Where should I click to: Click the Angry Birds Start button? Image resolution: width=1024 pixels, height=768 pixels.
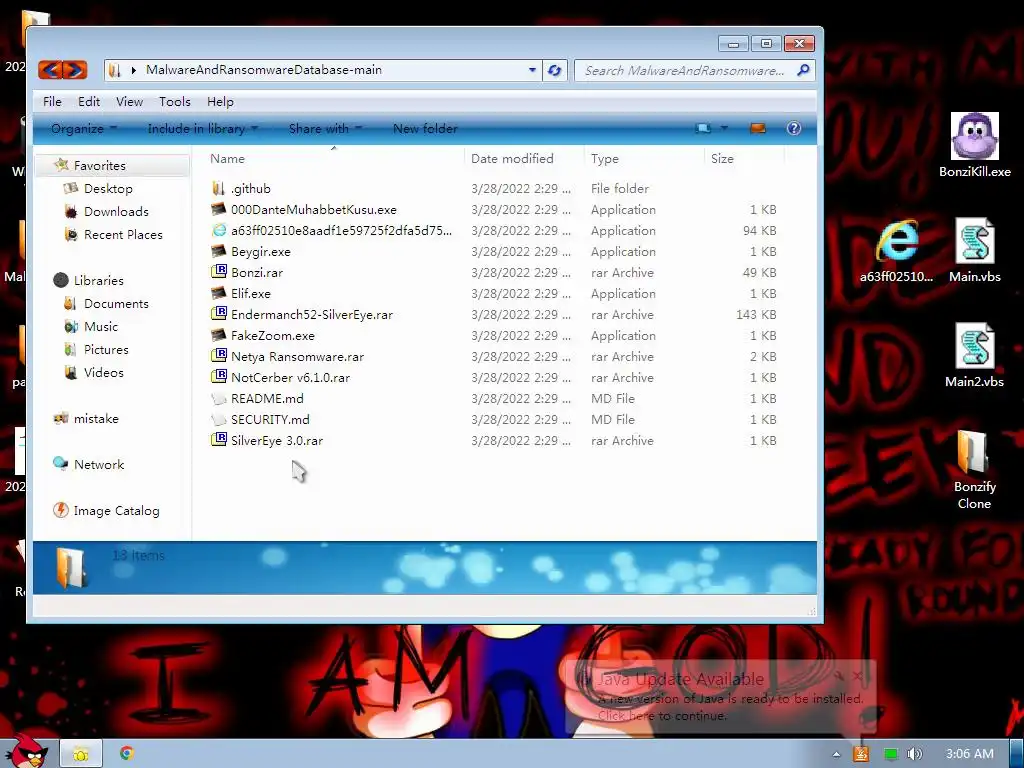point(27,750)
